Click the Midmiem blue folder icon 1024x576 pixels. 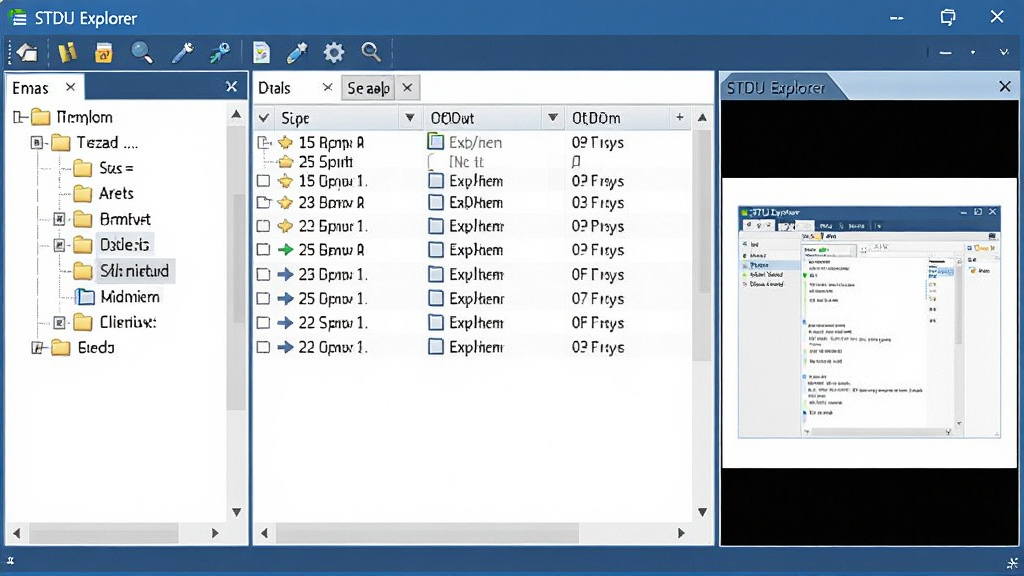click(x=84, y=297)
